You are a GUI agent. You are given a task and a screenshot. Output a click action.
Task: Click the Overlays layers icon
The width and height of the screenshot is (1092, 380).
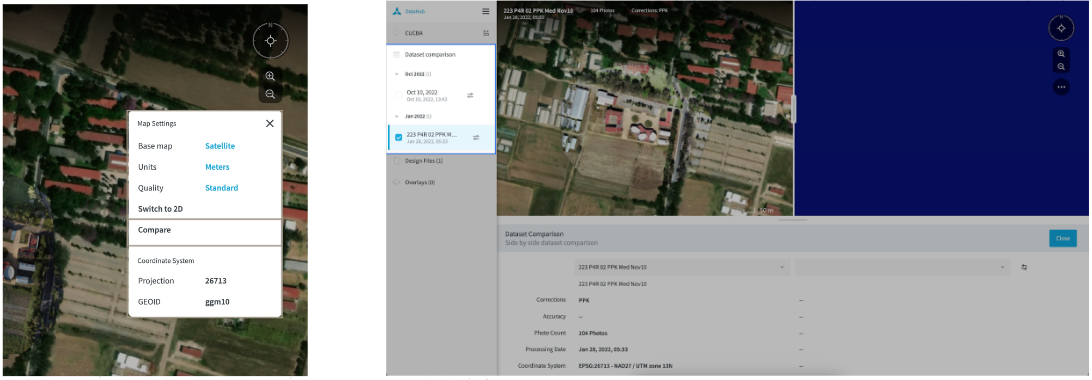coord(396,182)
